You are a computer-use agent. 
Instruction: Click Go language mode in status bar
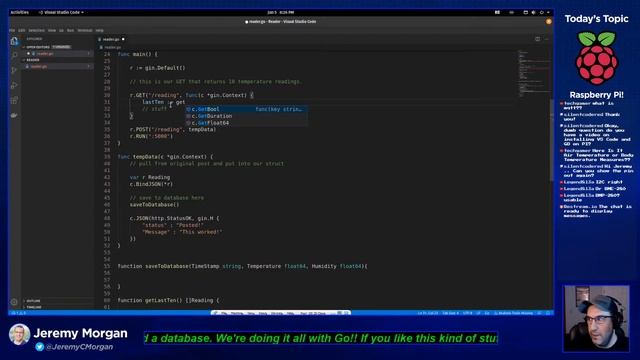point(487,313)
